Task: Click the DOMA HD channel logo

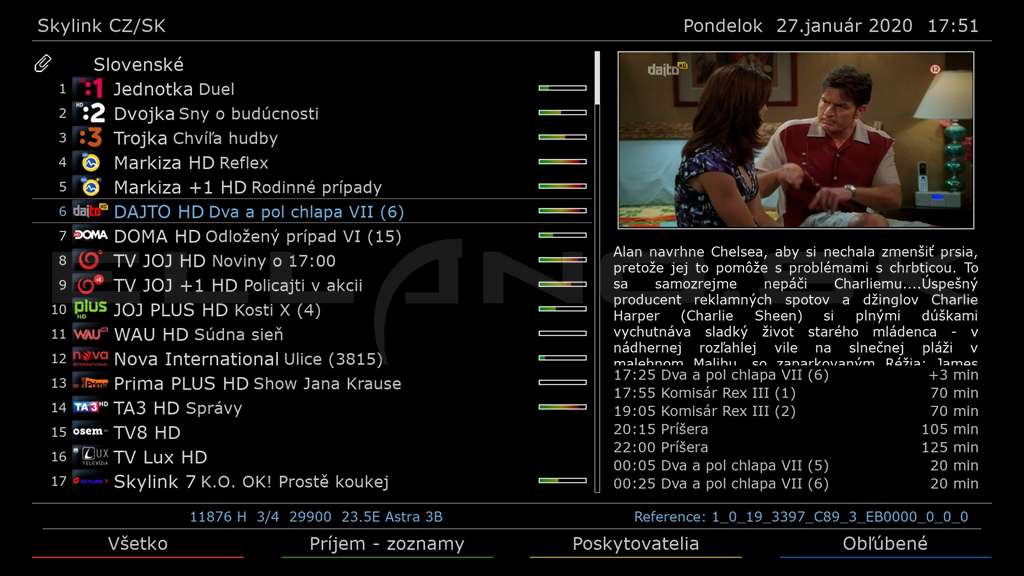Action: (x=89, y=235)
